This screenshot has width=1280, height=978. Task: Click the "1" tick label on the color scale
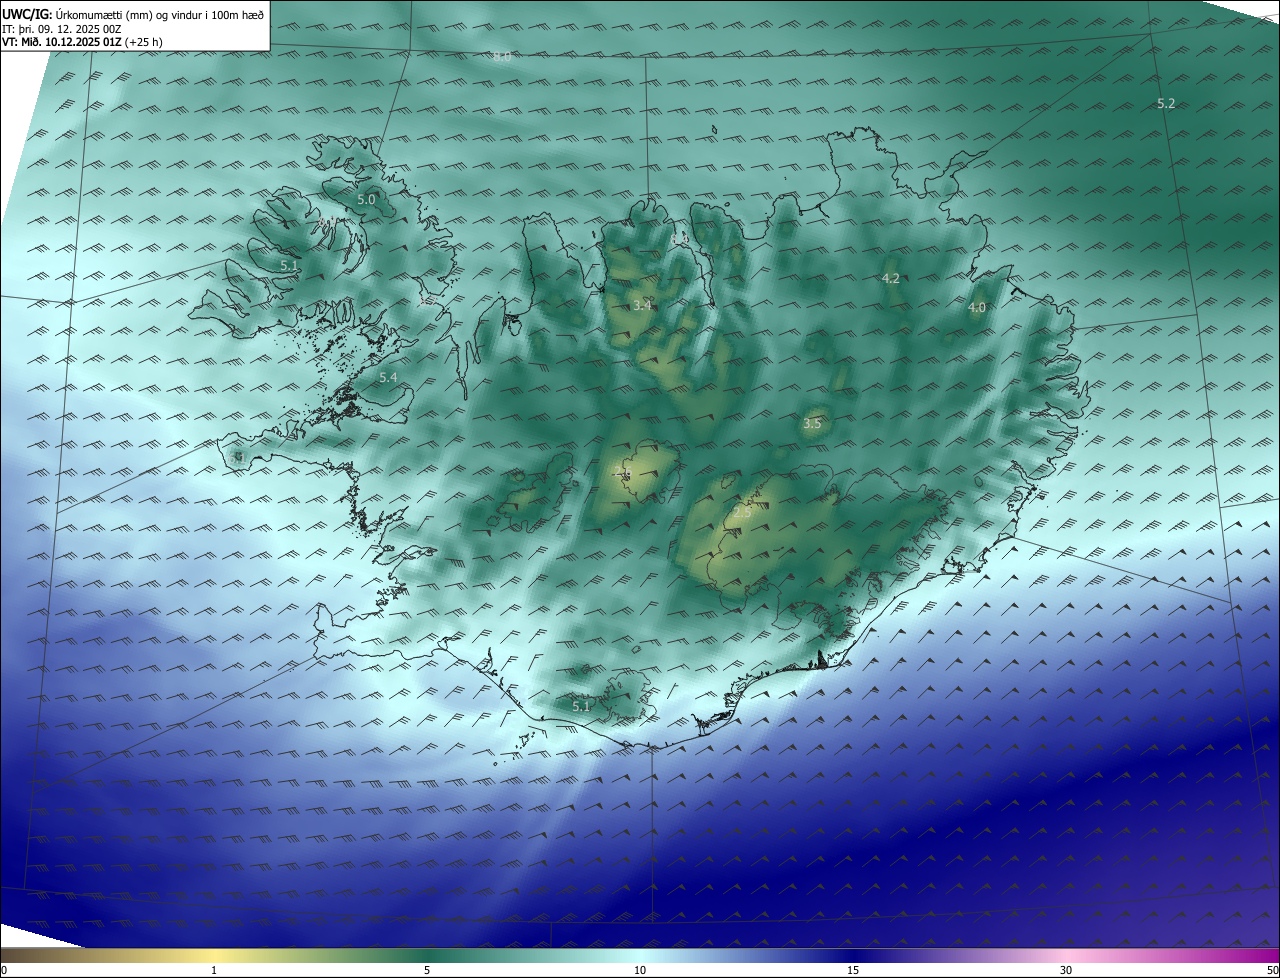click(214, 970)
